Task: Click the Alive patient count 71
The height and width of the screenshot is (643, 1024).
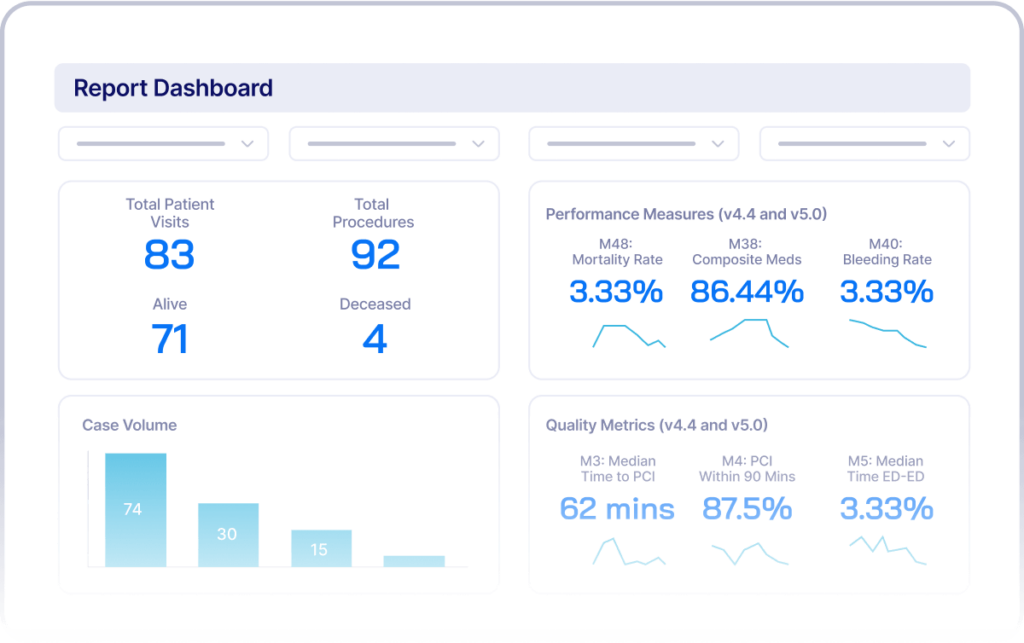Action: click(170, 339)
